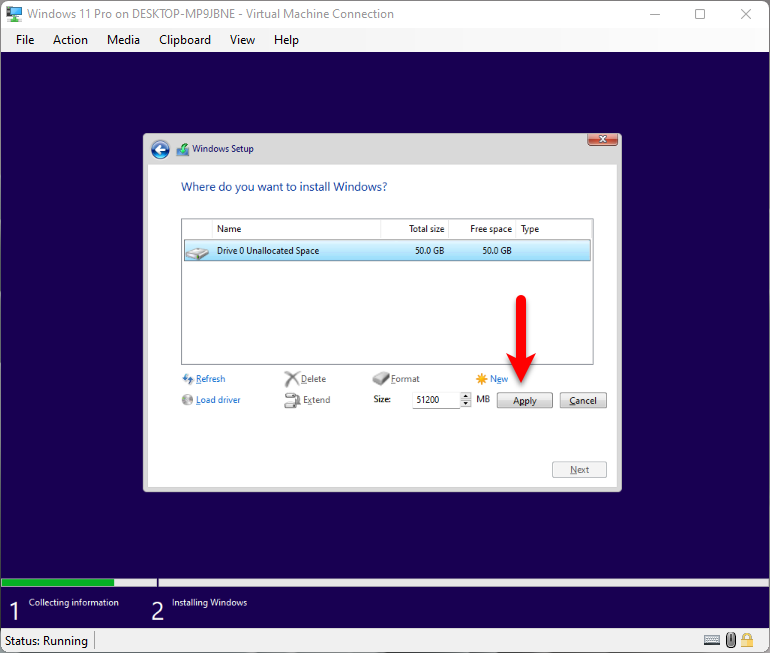
Task: Open the Clipboard menu
Action: (x=185, y=40)
